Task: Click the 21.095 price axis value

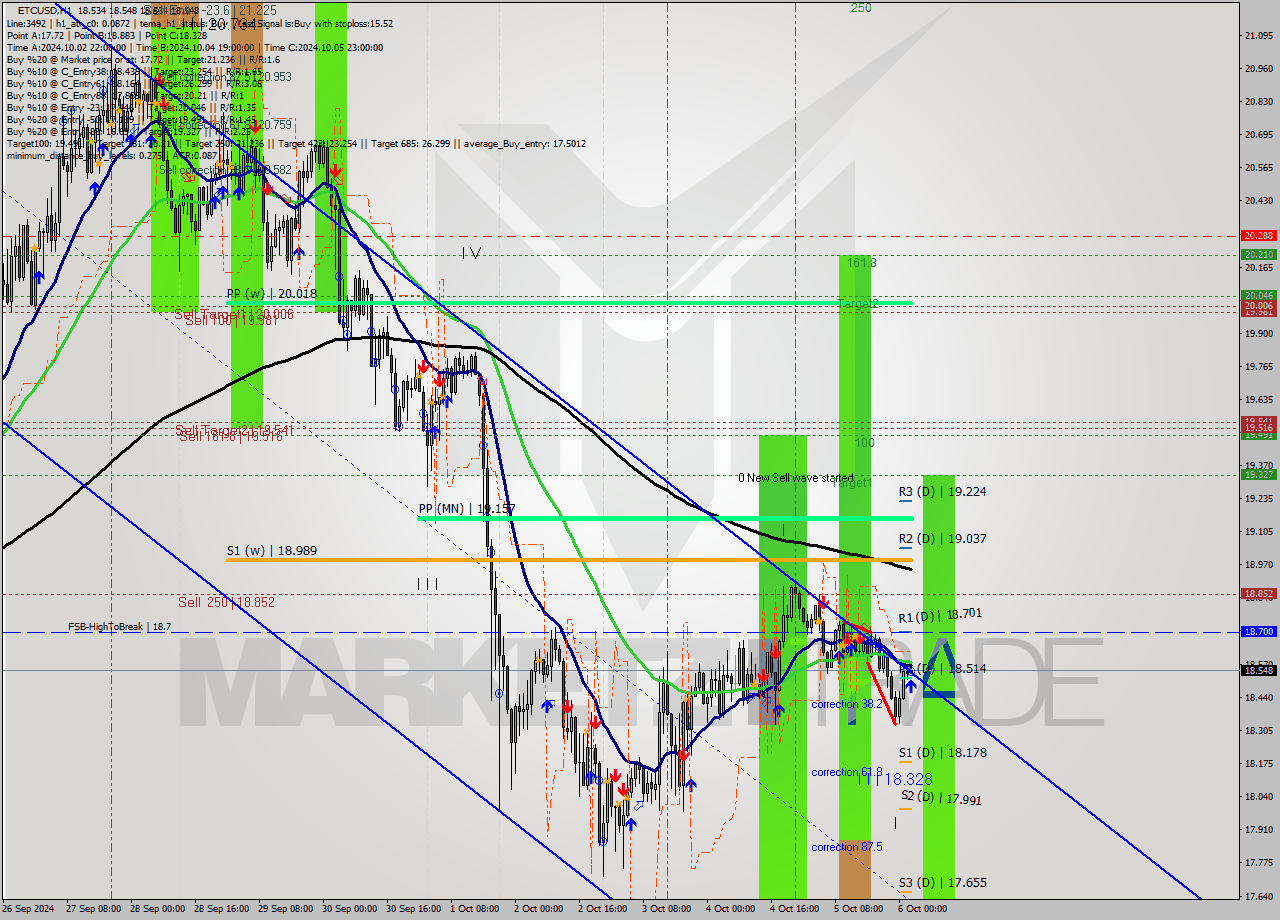Action: click(x=1259, y=36)
